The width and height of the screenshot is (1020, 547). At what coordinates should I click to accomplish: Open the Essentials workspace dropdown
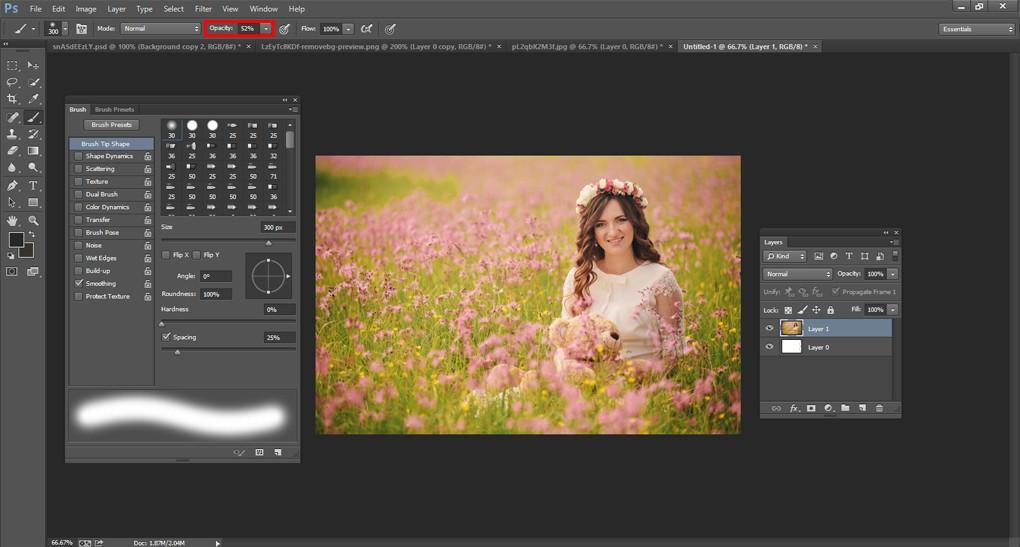(x=976, y=29)
